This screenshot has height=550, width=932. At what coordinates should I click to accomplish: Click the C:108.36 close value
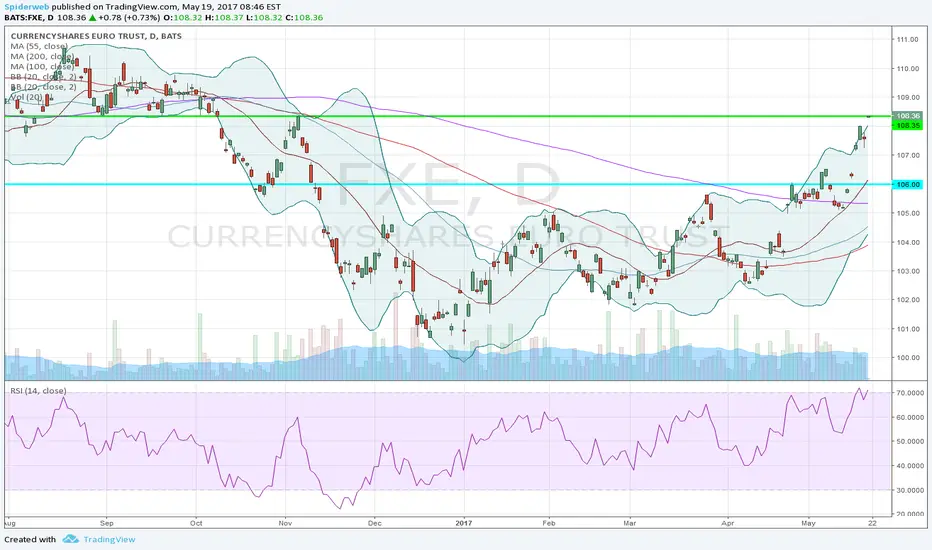304,17
